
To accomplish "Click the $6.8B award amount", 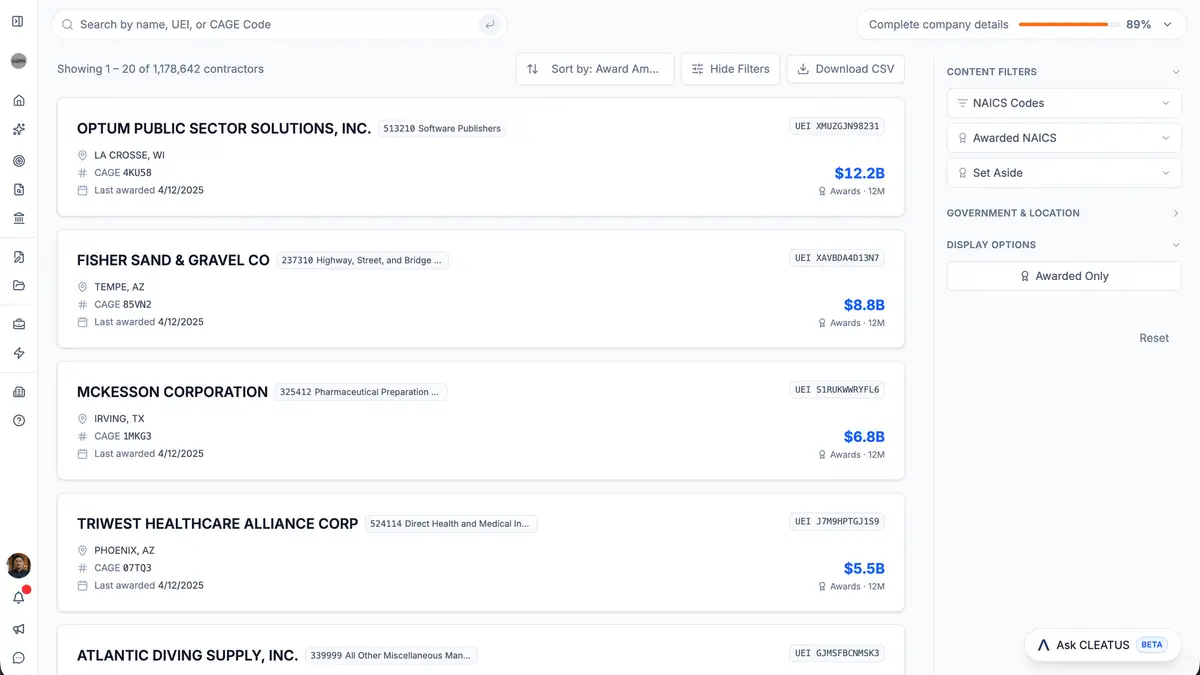I will coord(864,437).
